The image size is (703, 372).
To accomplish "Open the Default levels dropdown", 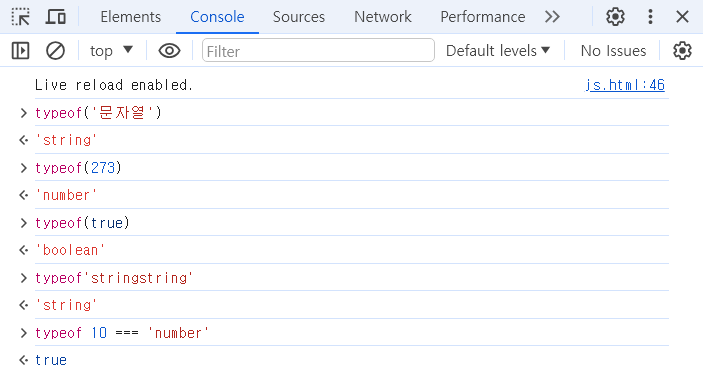I will click(x=498, y=51).
